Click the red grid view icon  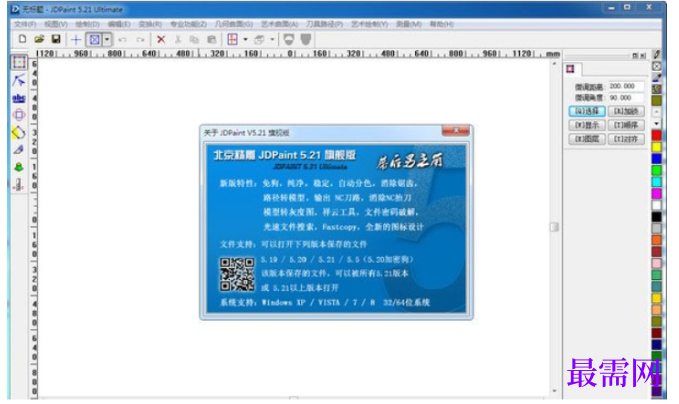(x=233, y=40)
